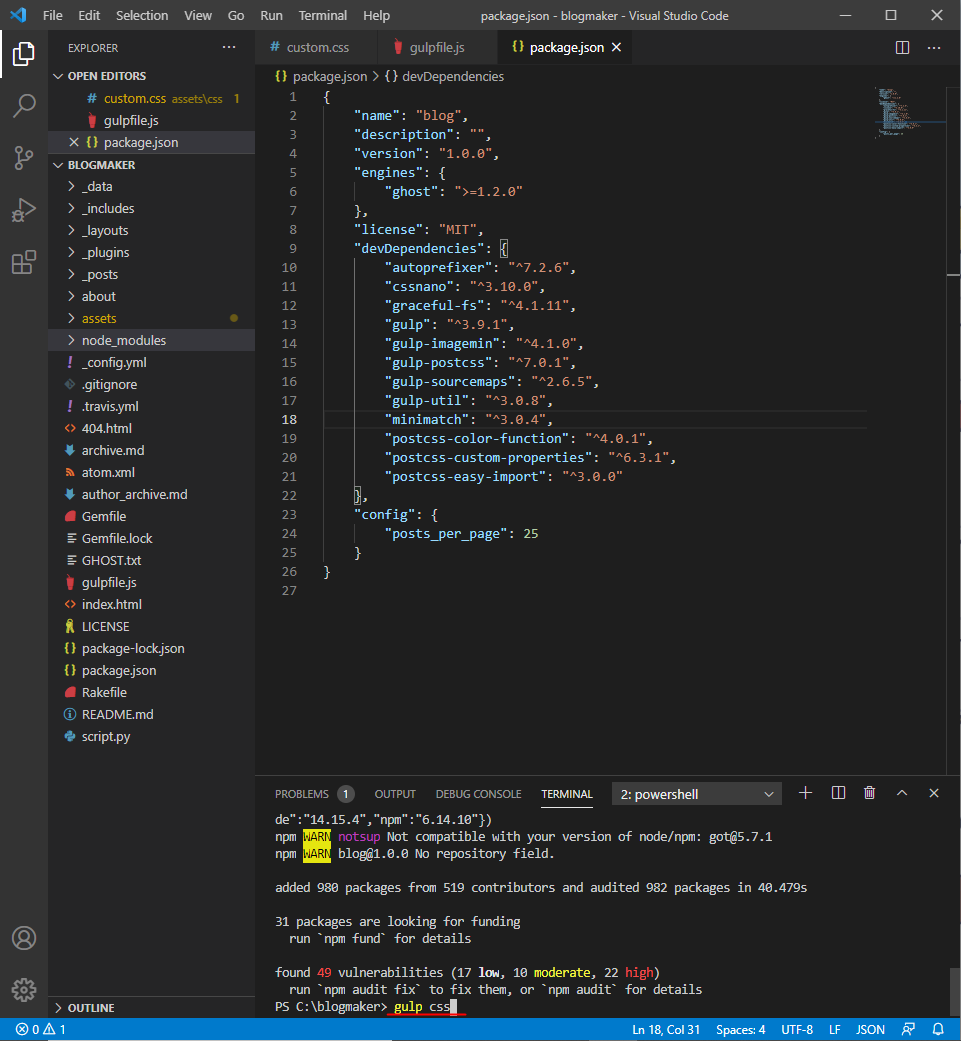Open Accounts menu icon

click(24, 937)
